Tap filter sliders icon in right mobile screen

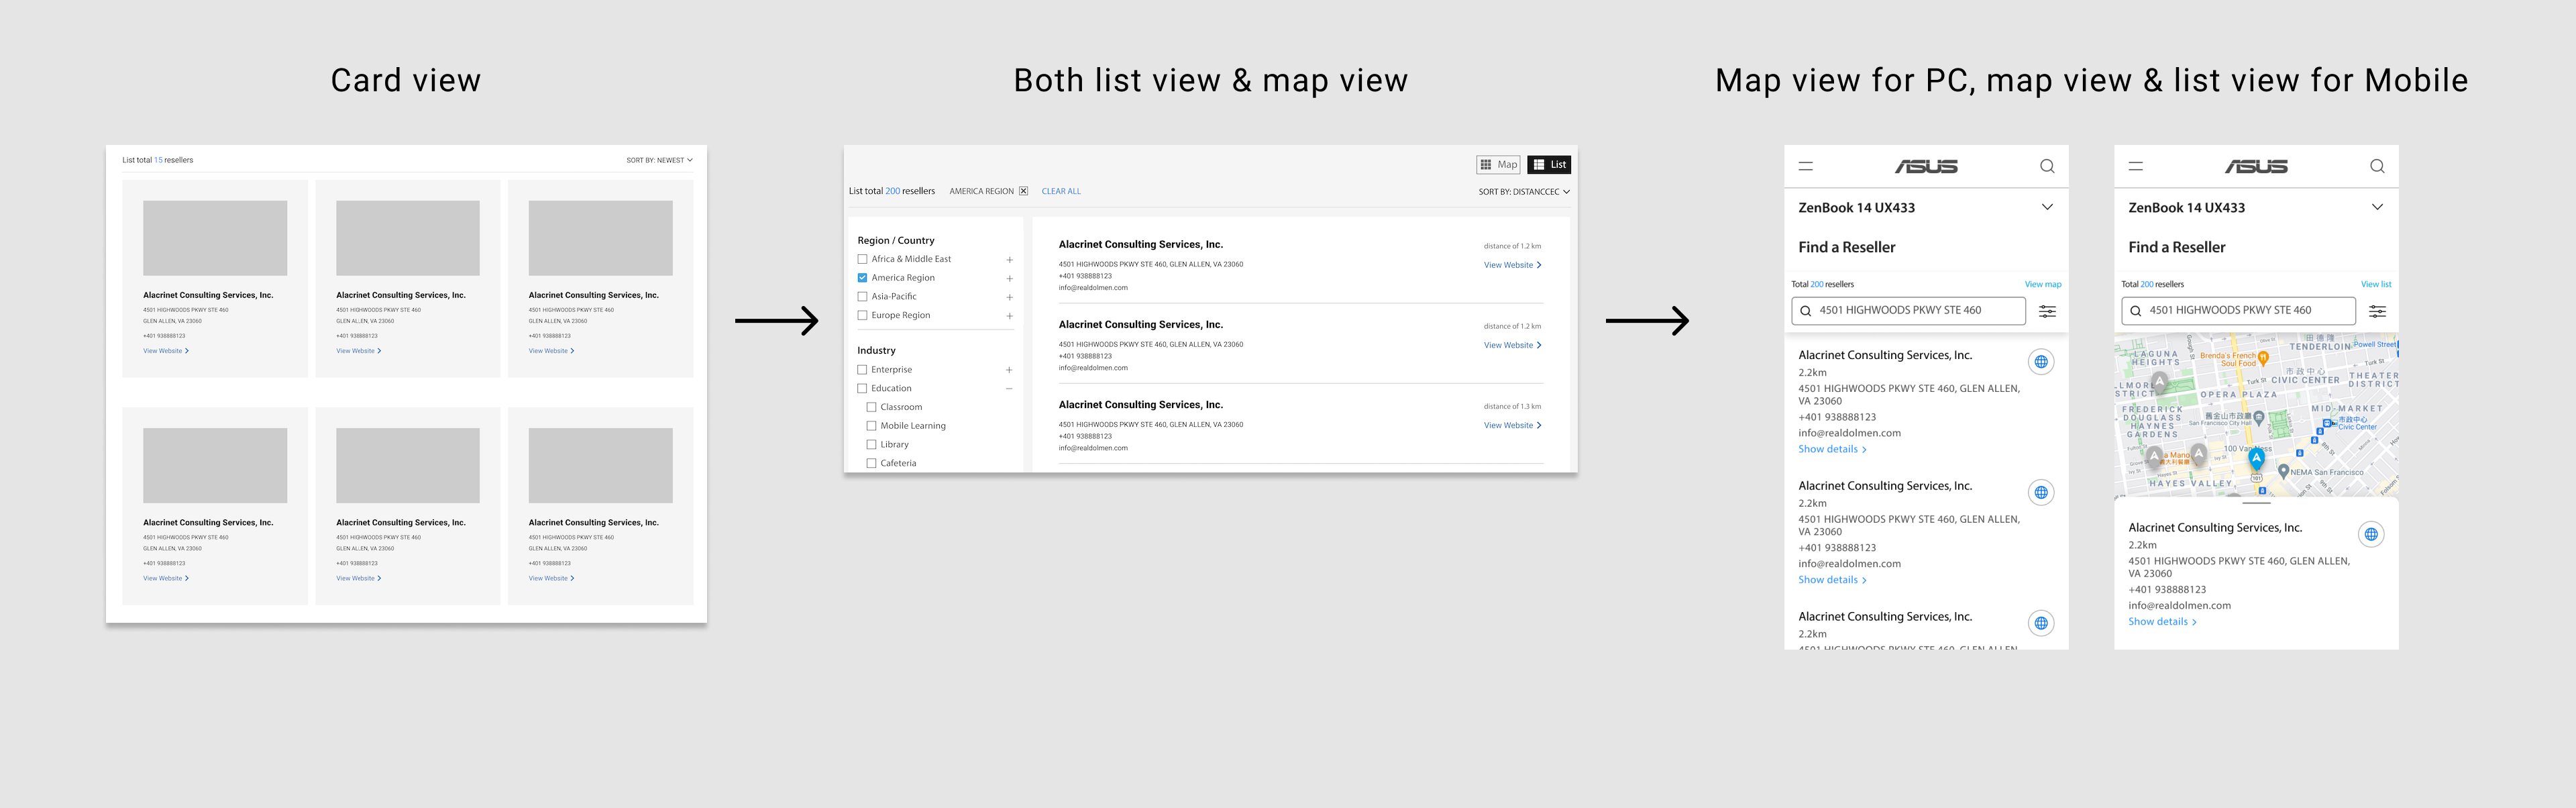click(x=2377, y=311)
